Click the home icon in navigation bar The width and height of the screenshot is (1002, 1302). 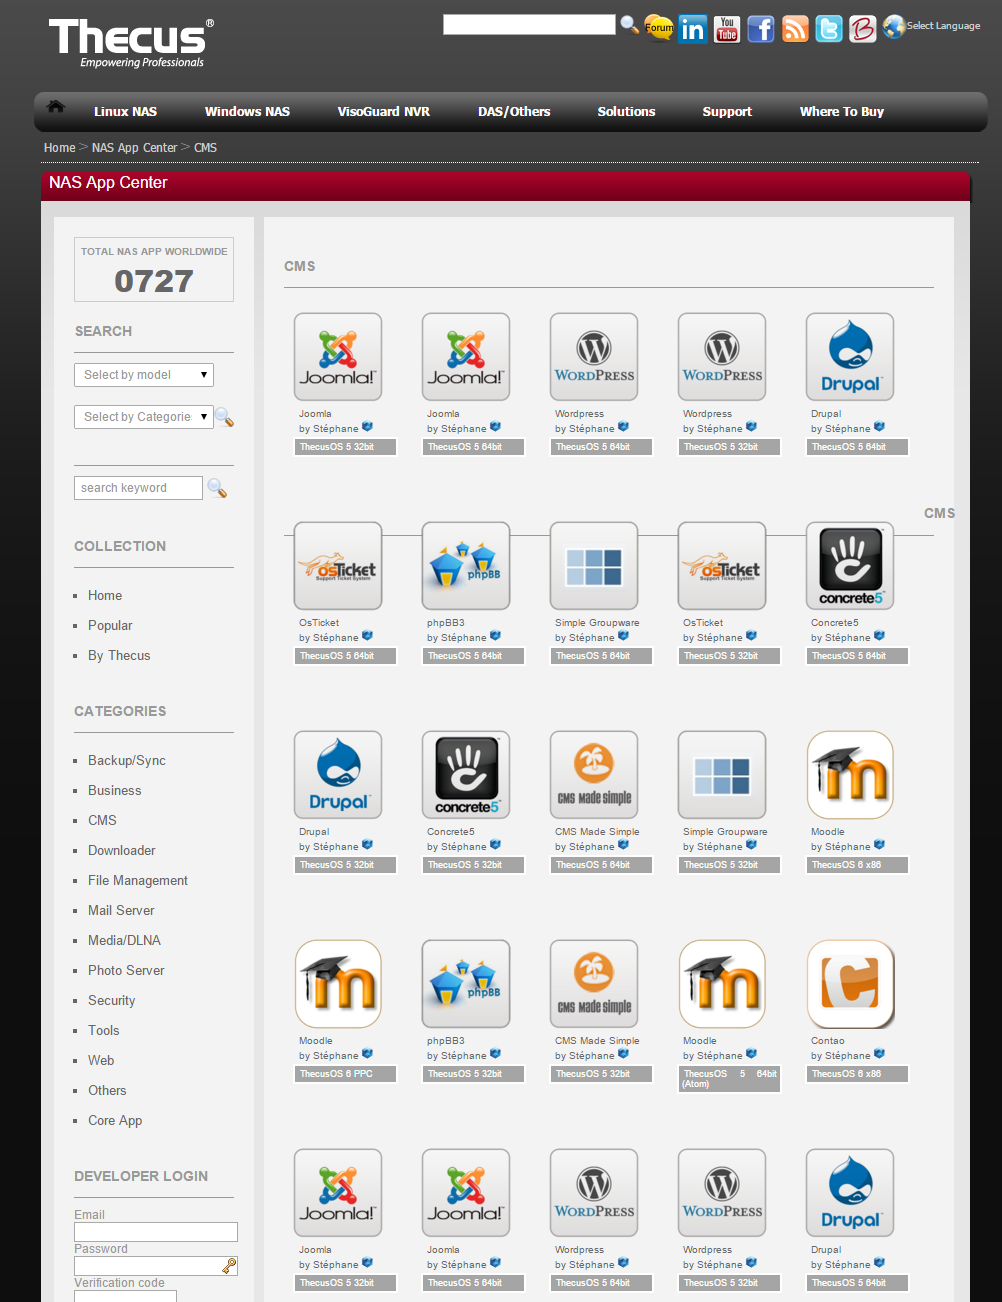click(x=56, y=106)
